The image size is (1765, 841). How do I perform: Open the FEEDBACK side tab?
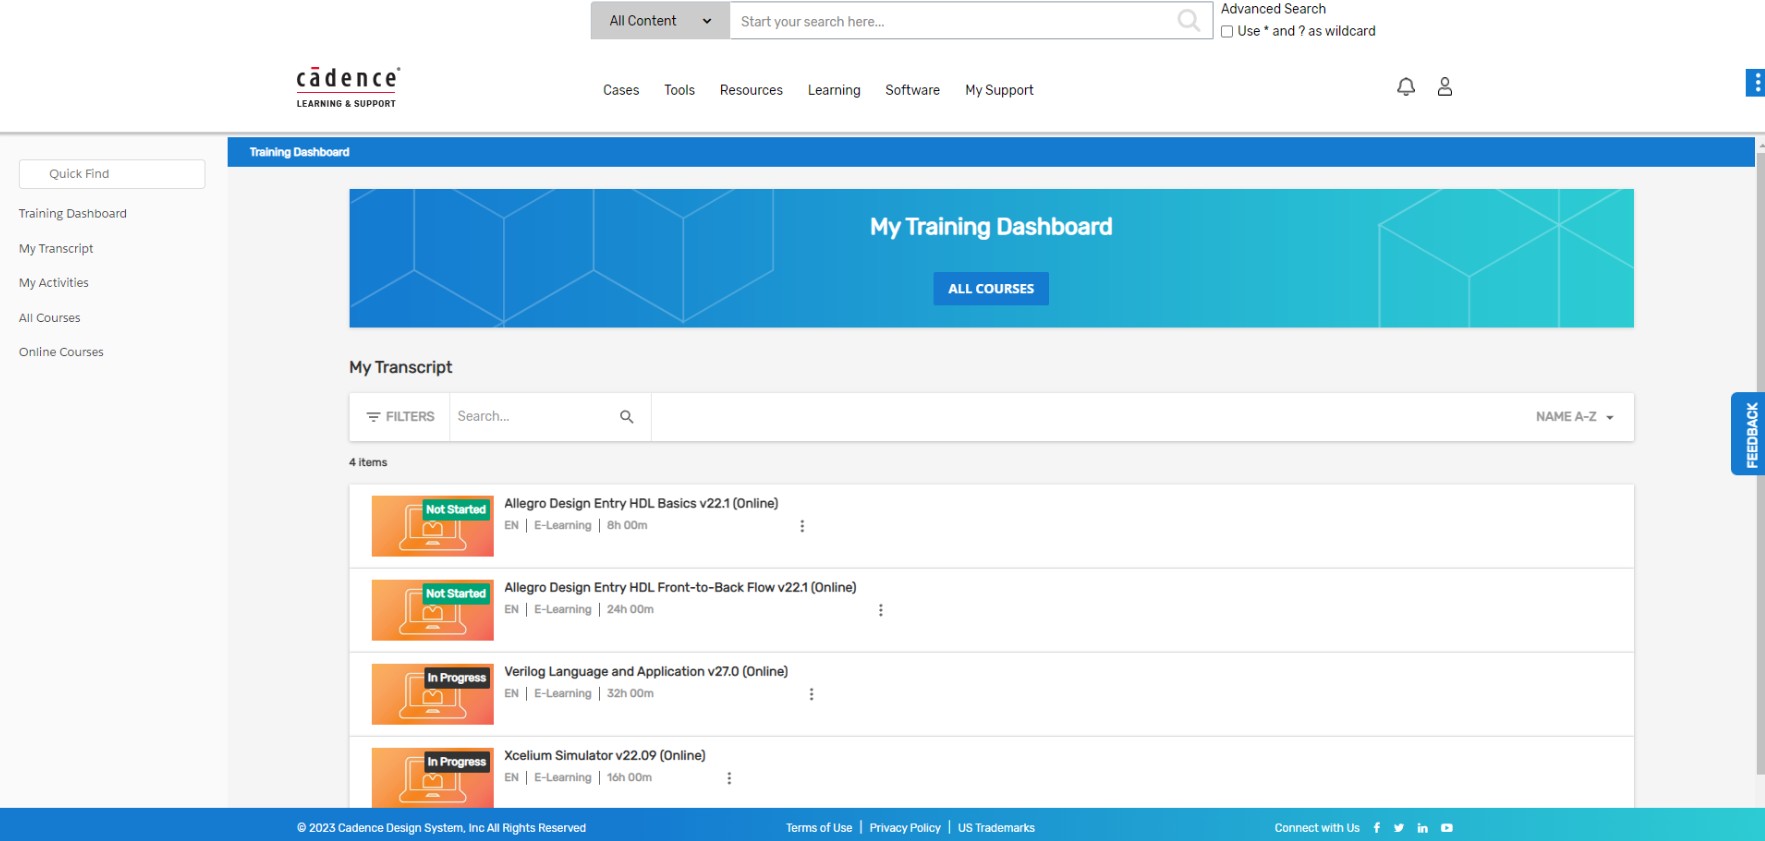pos(1750,434)
